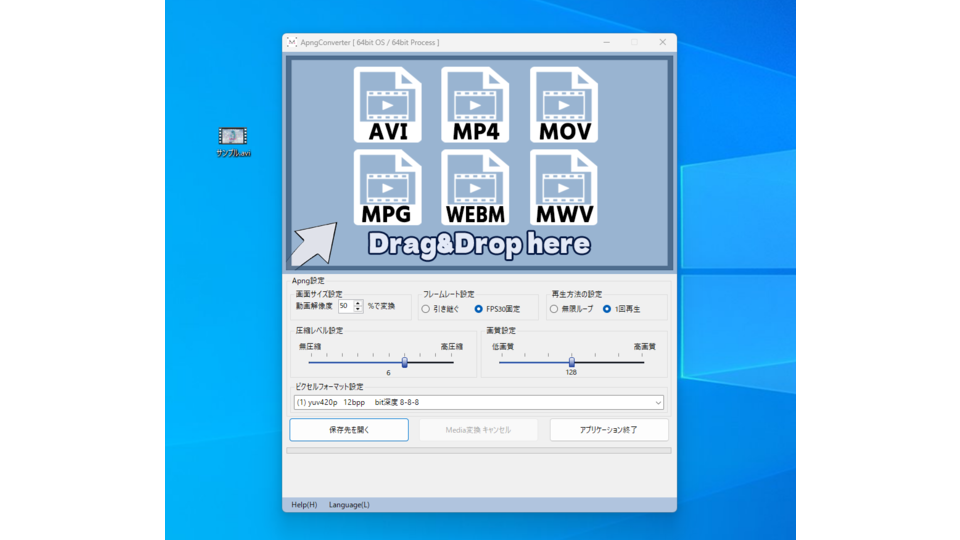Click the 無圧縮 label
The height and width of the screenshot is (540, 960).
tap(310, 347)
